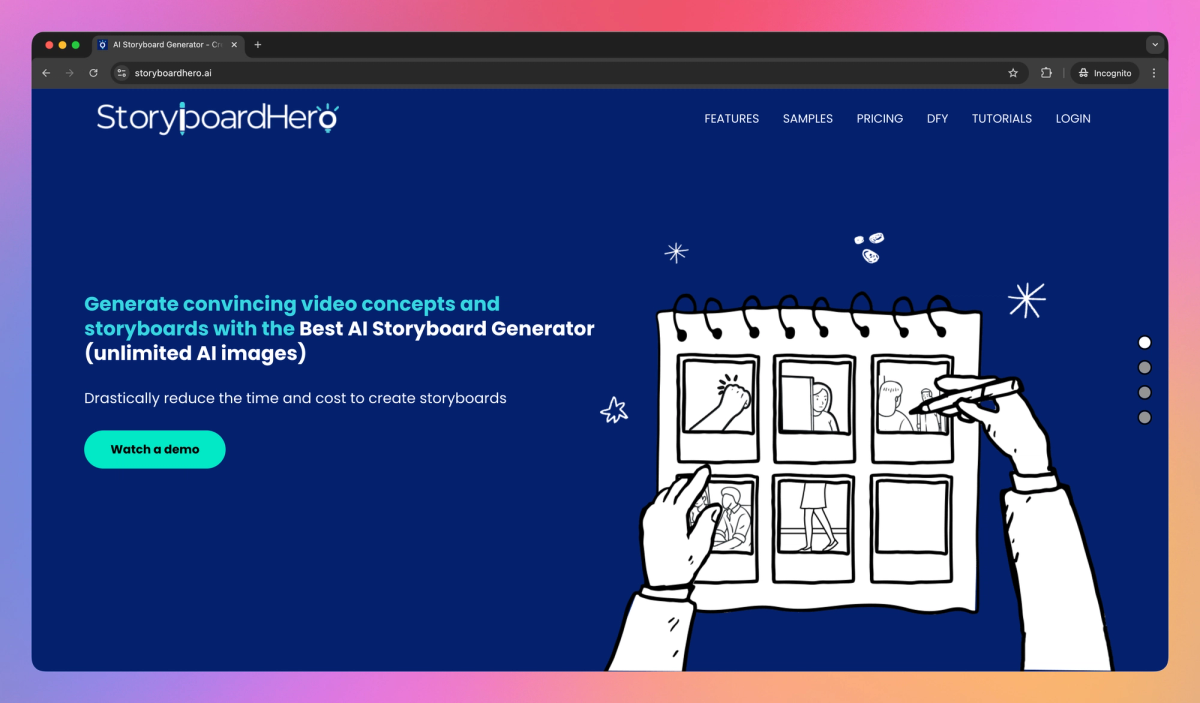Bookmark this page with the star icon
Image resolution: width=1200 pixels, height=703 pixels.
pyautogui.click(x=1013, y=73)
